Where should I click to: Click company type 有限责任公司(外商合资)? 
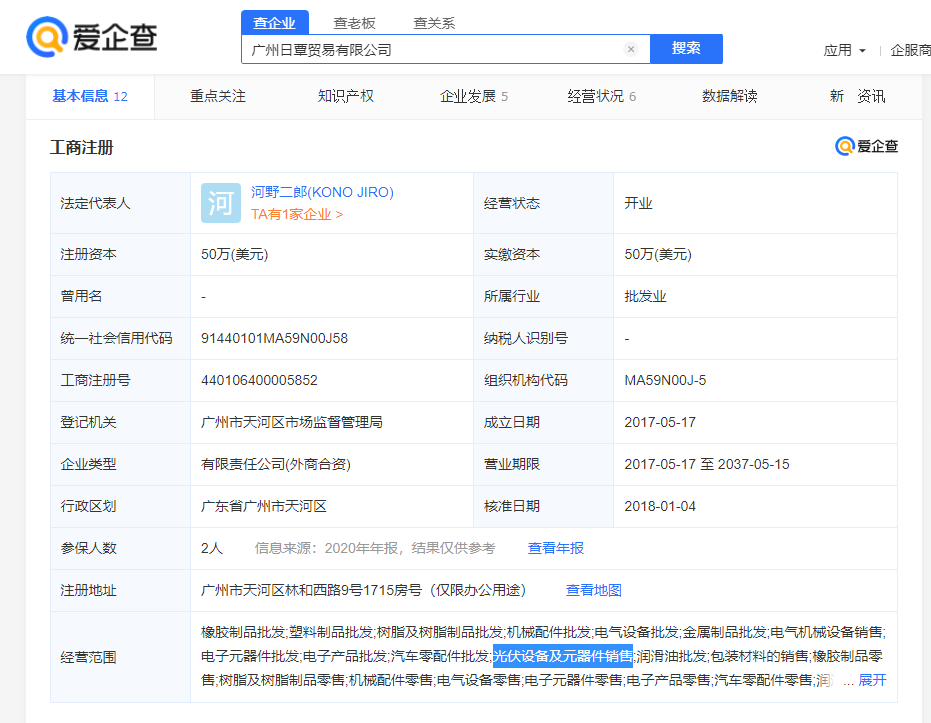276,465
